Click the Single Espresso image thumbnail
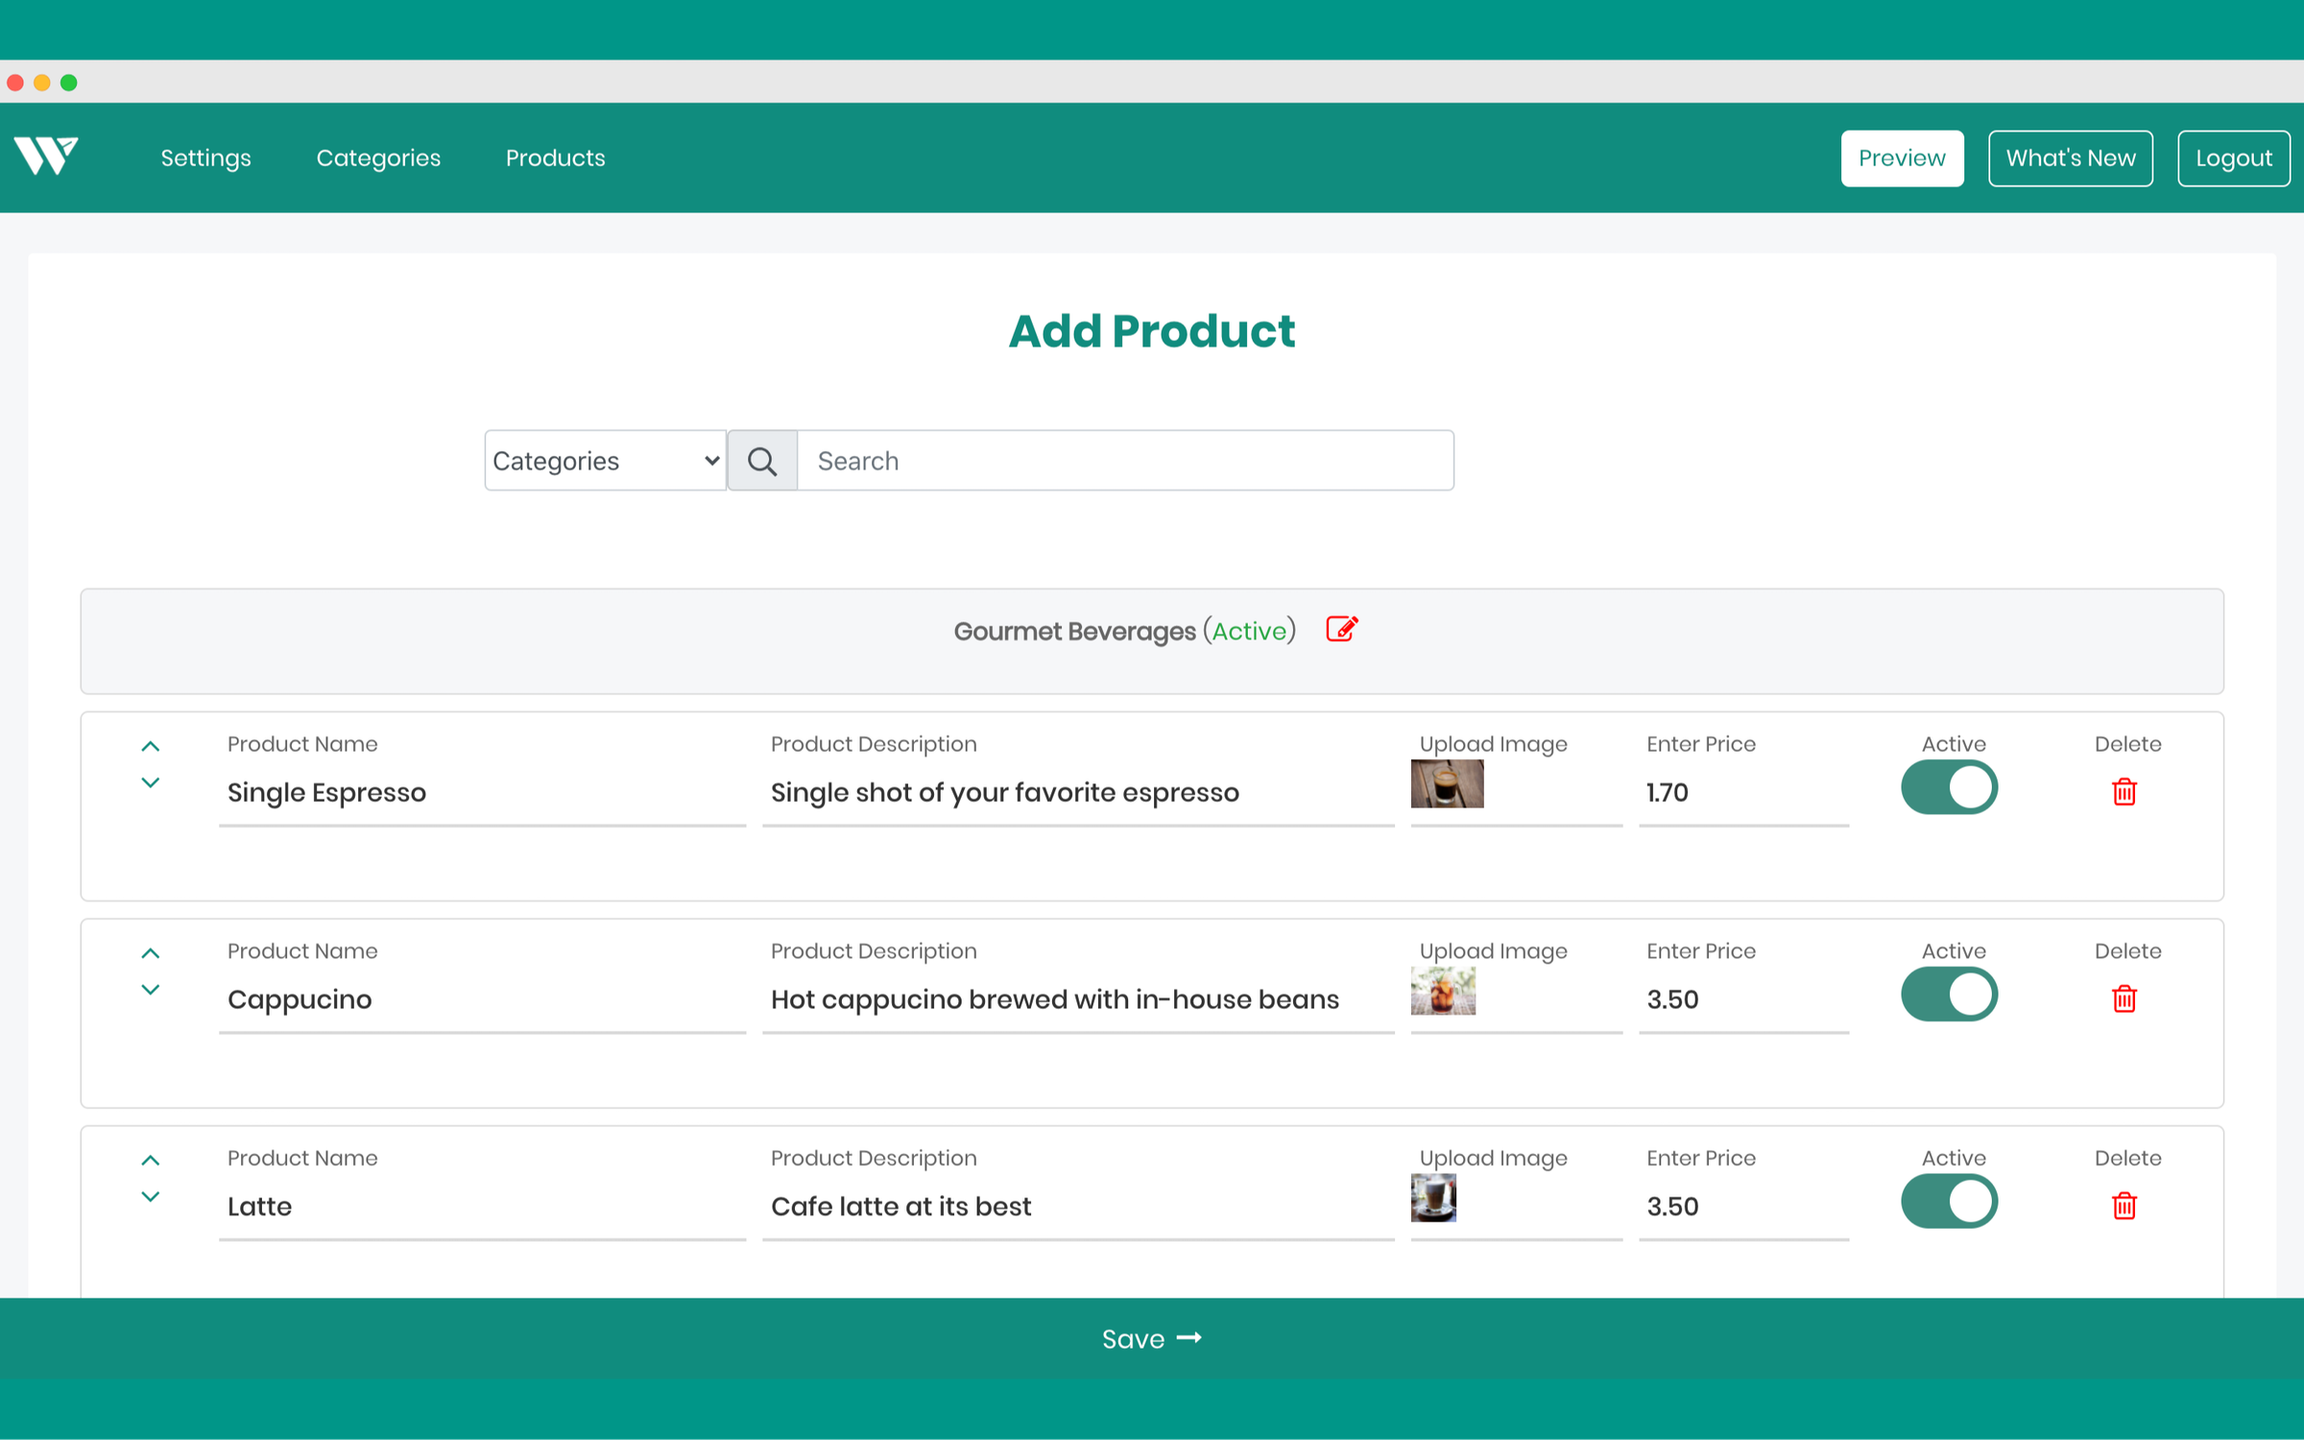The image size is (2304, 1440). pyautogui.click(x=1446, y=784)
